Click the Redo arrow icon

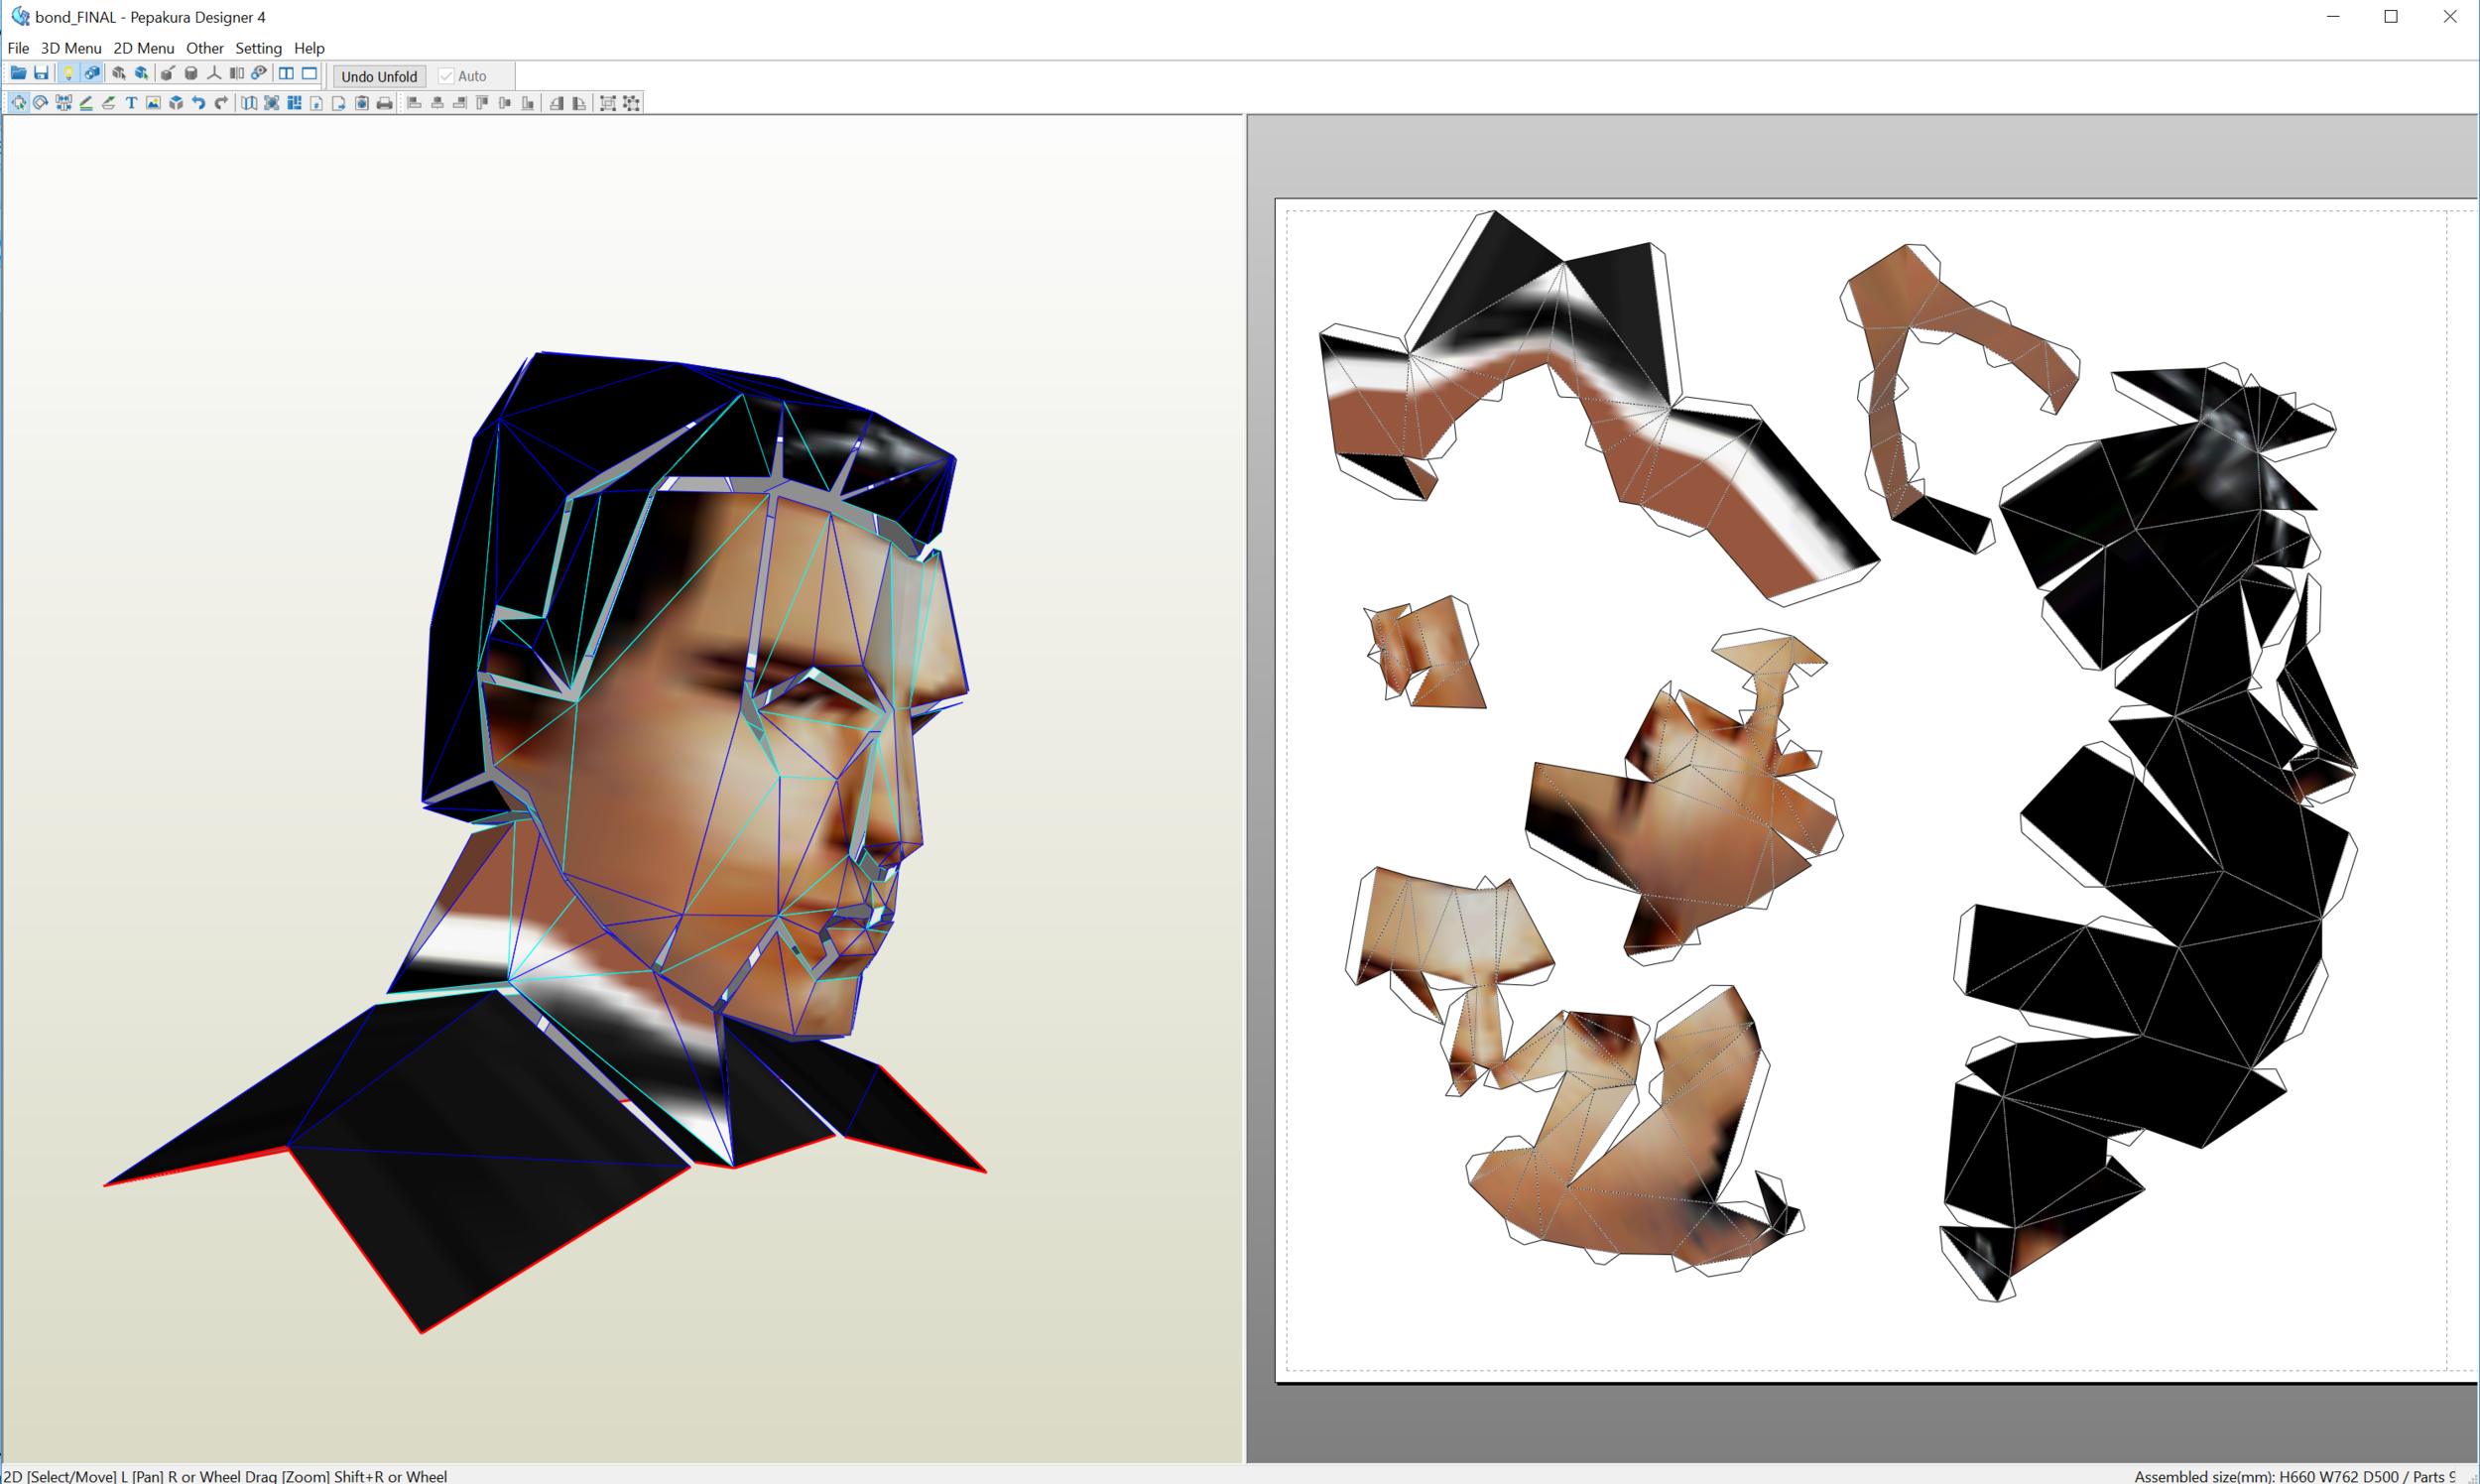pyautogui.click(x=221, y=103)
